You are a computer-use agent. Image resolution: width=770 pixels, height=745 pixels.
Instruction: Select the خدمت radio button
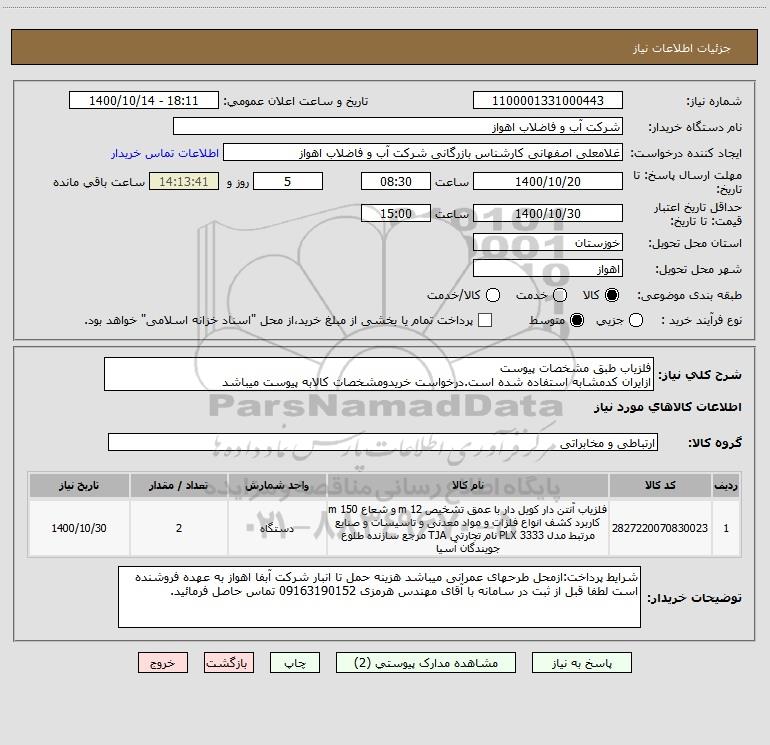pyautogui.click(x=560, y=295)
